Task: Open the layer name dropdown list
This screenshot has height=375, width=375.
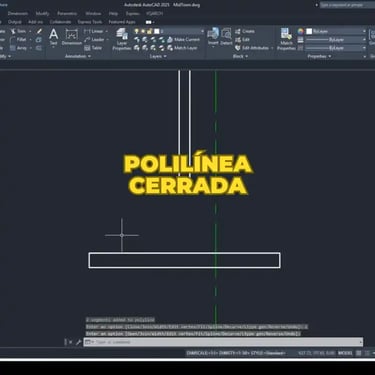Action: (x=202, y=31)
